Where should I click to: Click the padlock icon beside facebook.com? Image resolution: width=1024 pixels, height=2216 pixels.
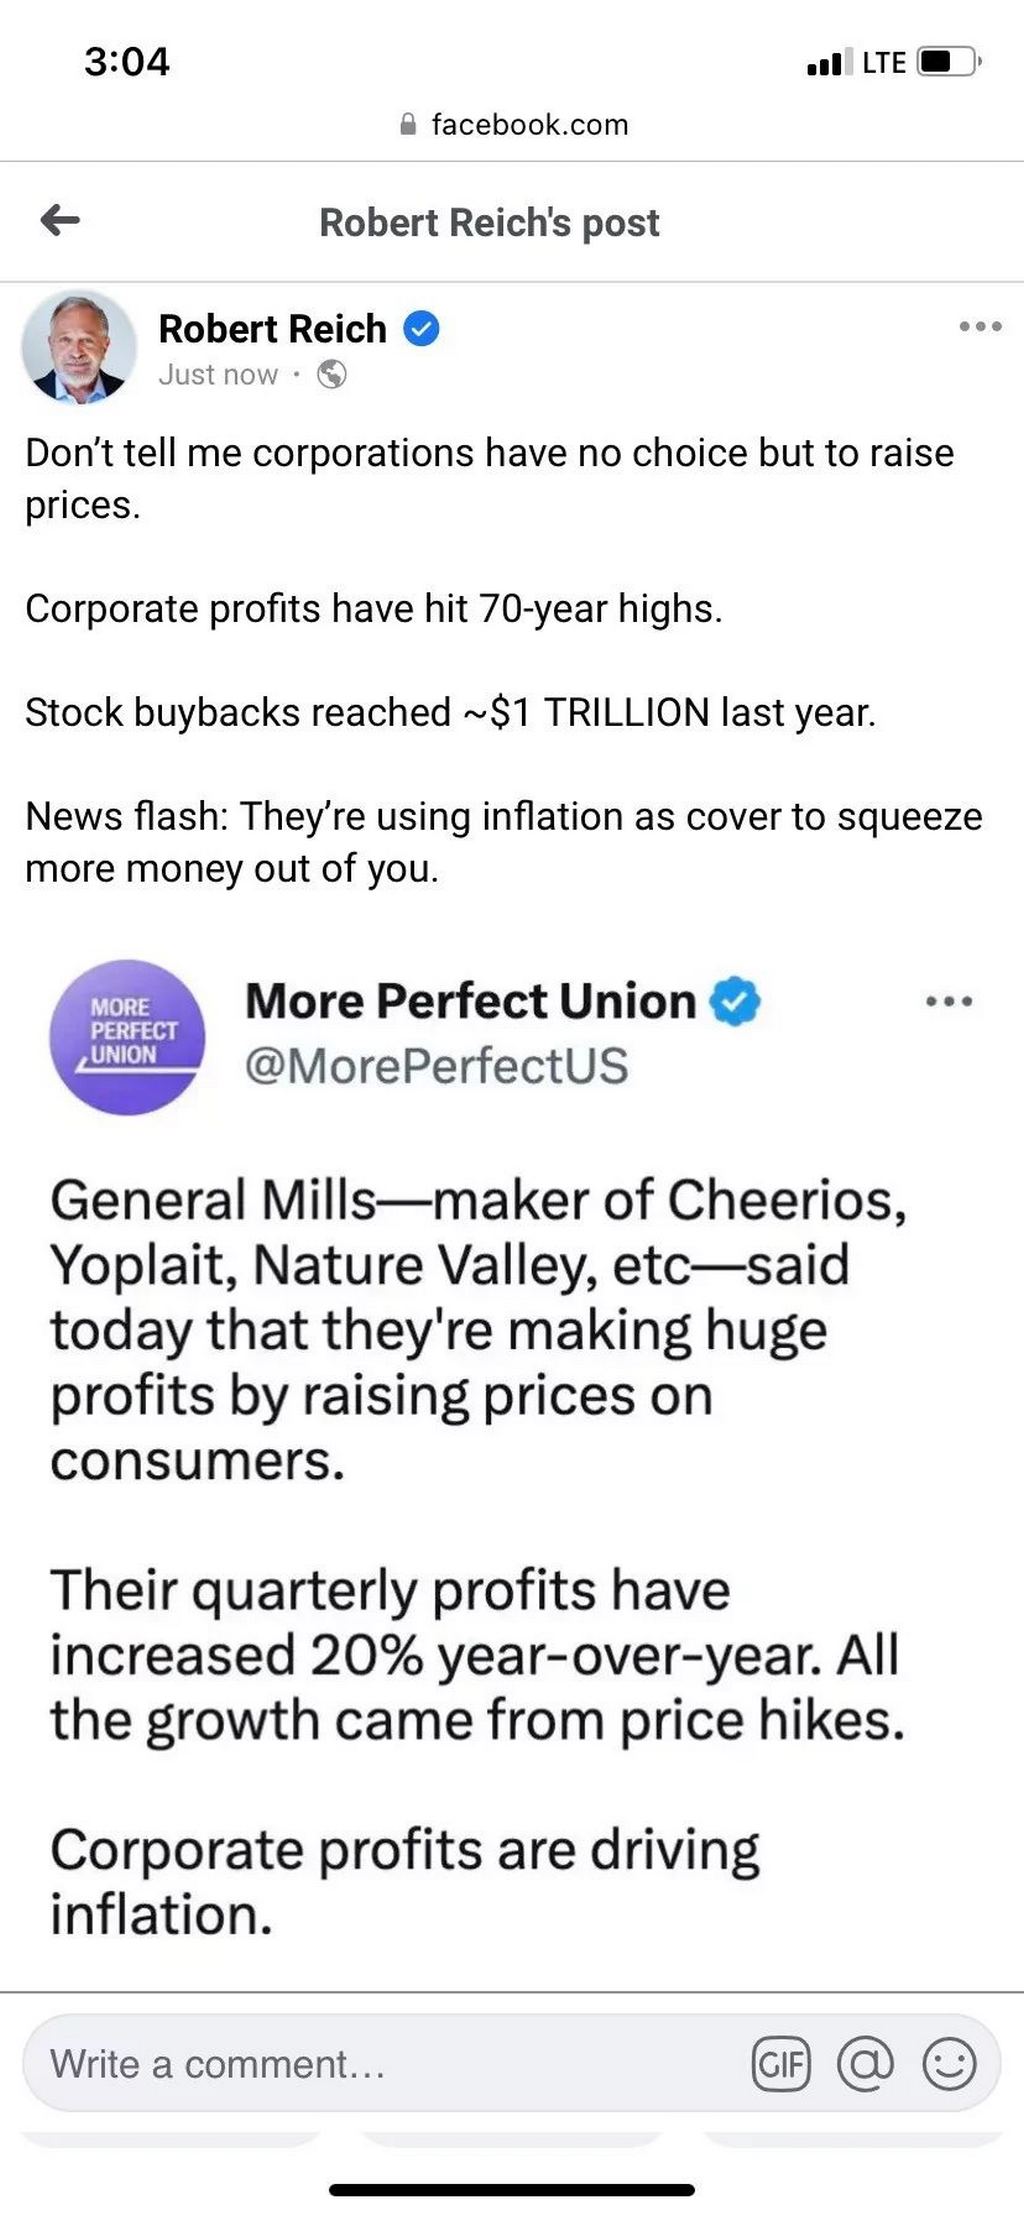tap(407, 123)
